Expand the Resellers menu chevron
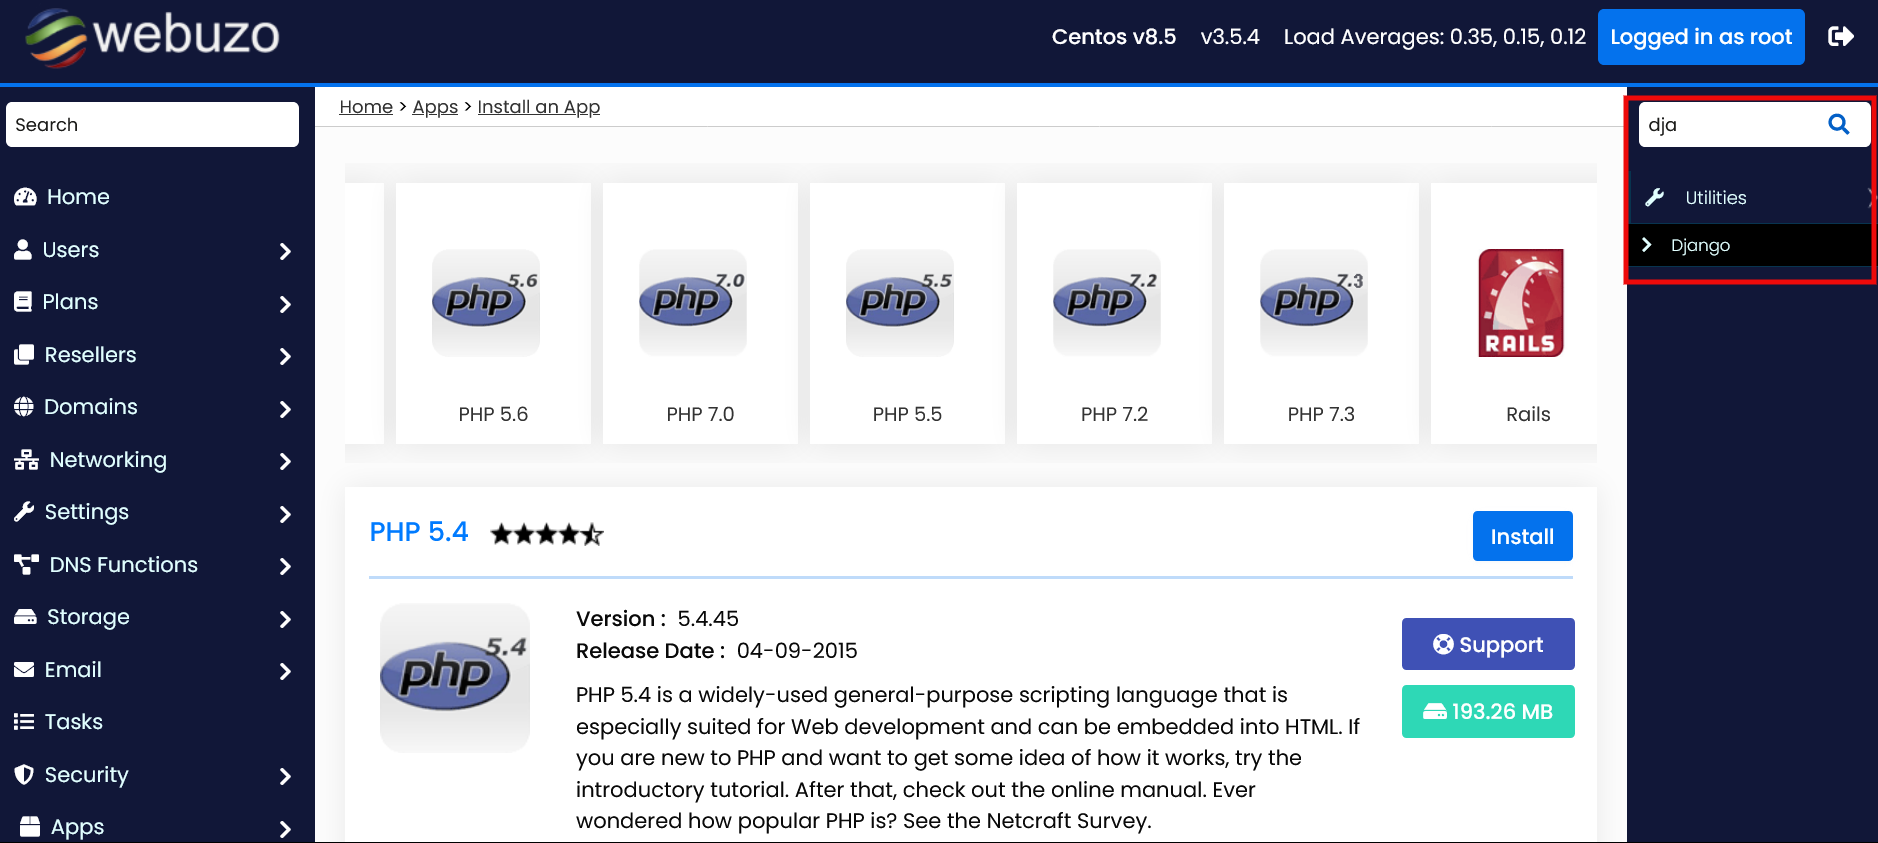Image resolution: width=1878 pixels, height=843 pixels. (x=285, y=356)
